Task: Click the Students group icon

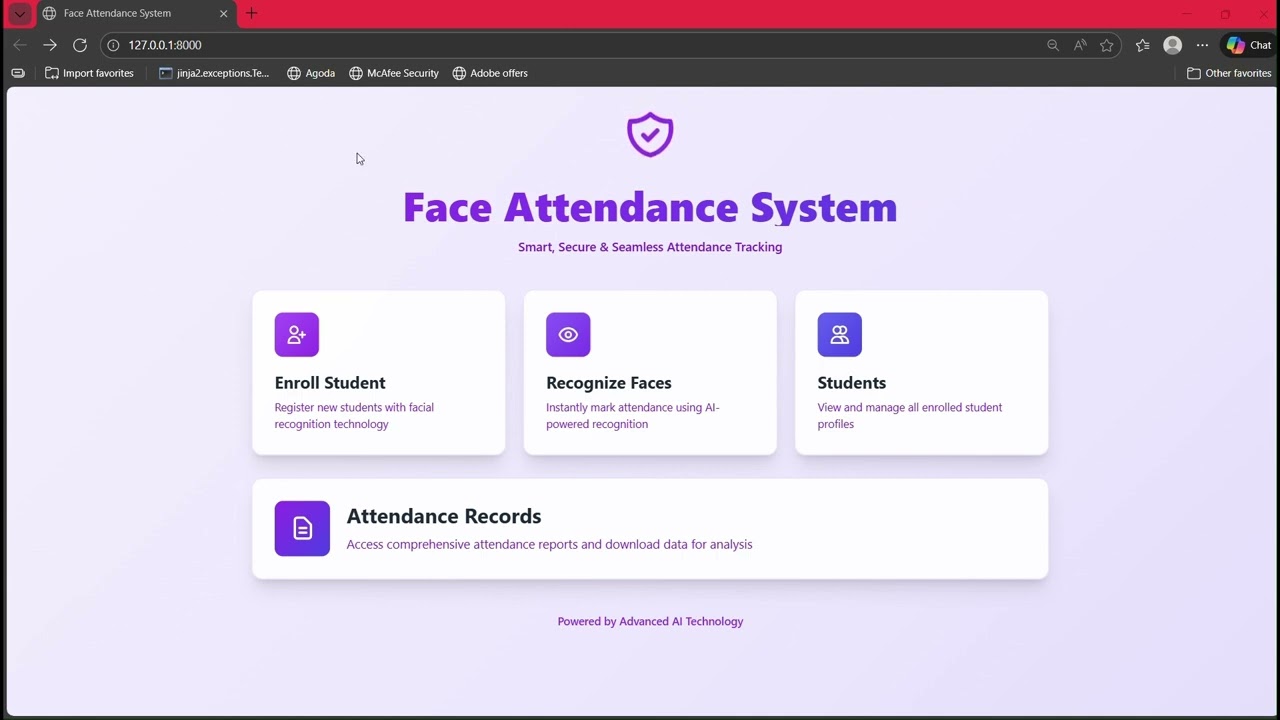Action: (x=840, y=335)
